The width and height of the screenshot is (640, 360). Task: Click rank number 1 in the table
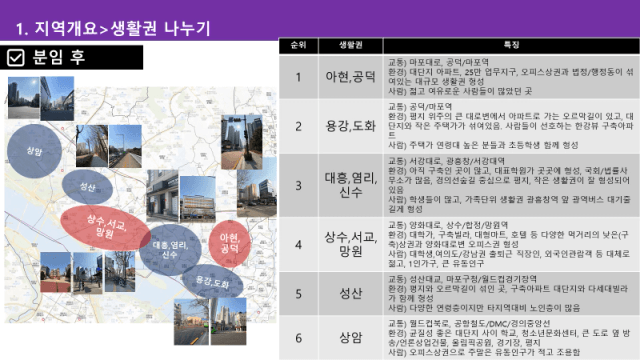298,77
